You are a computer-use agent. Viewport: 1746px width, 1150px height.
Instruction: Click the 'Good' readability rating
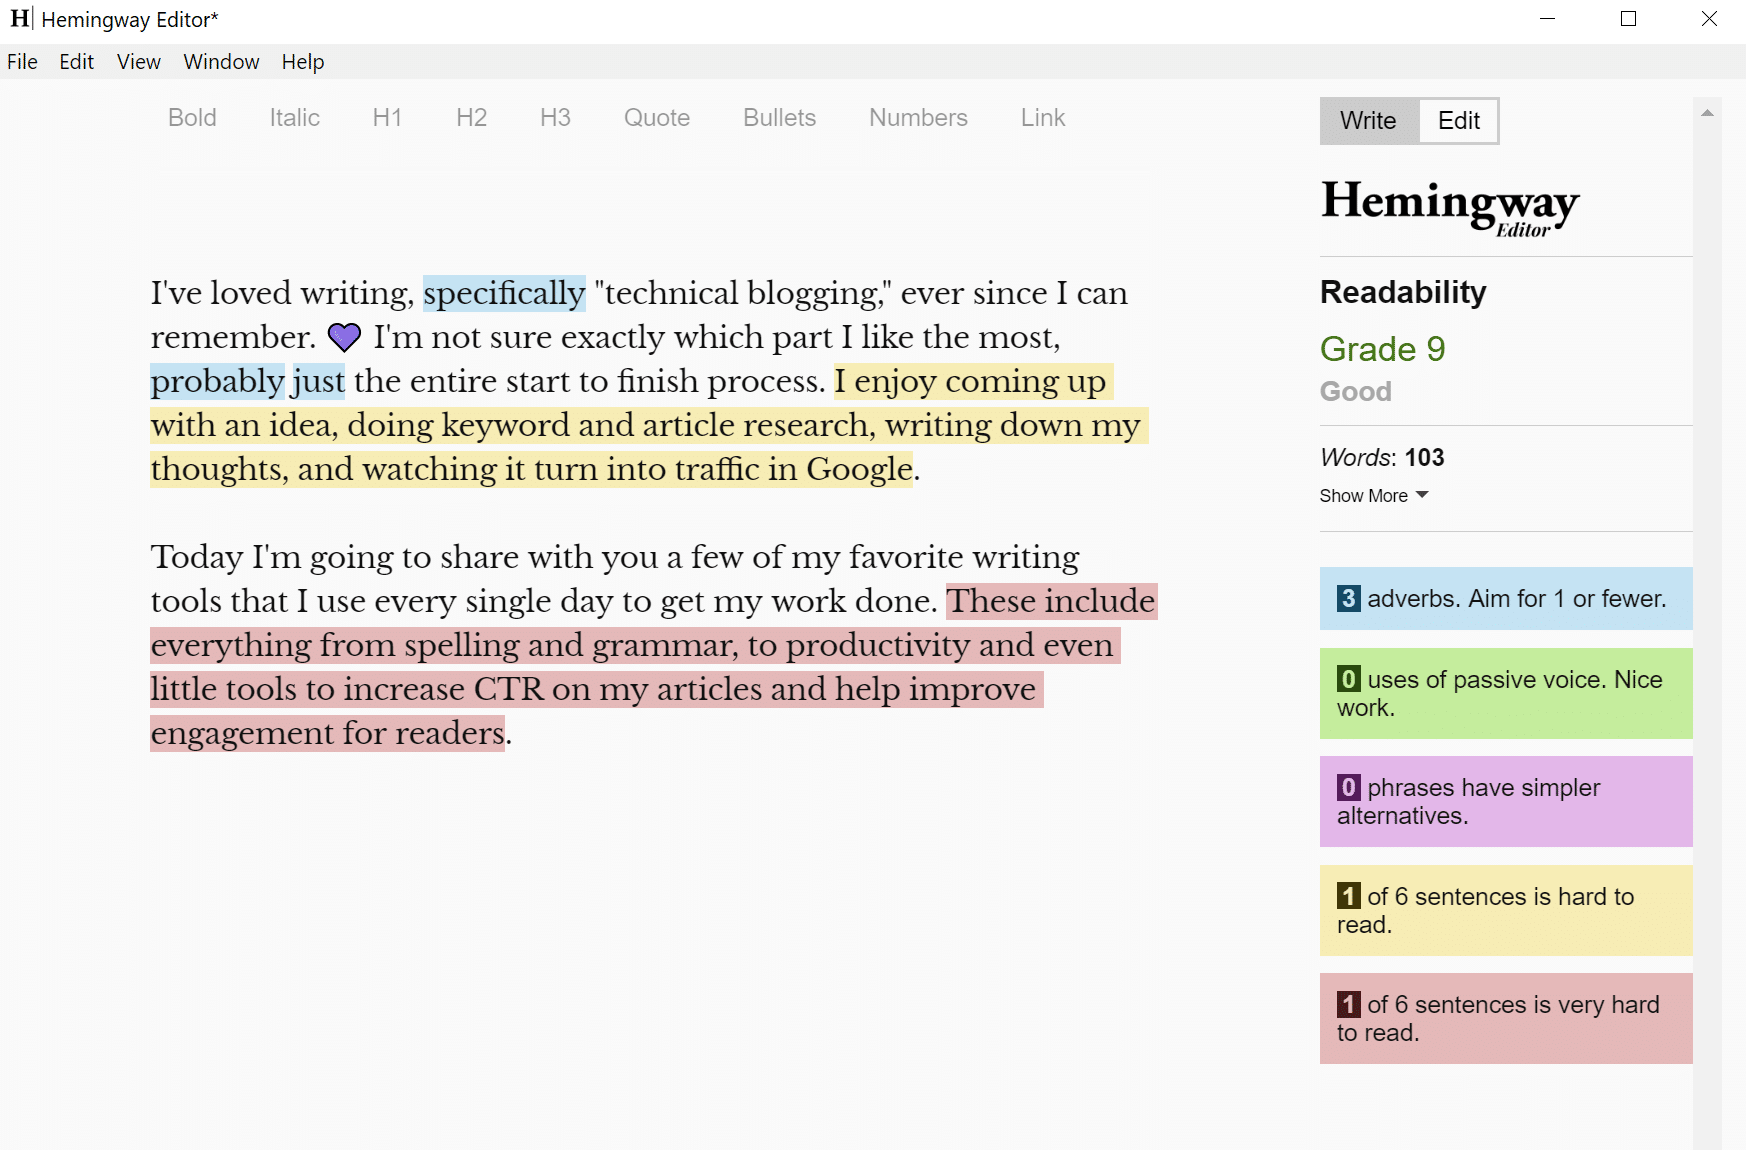(x=1355, y=391)
